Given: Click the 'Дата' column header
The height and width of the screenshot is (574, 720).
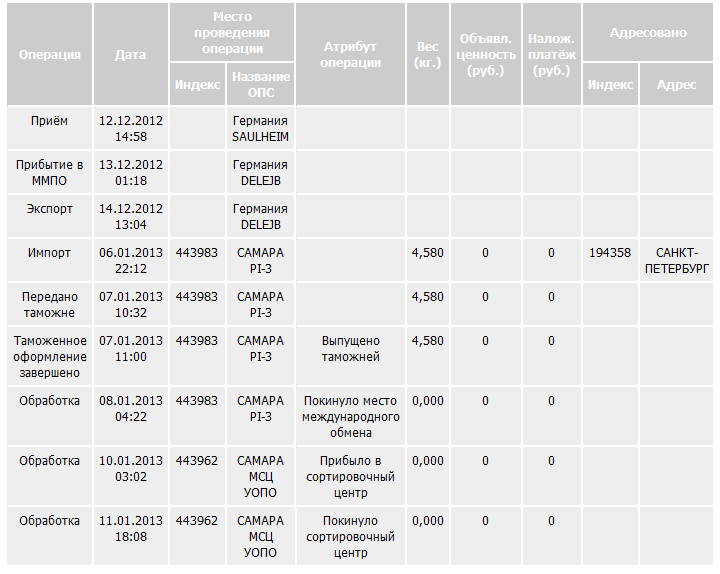Looking at the screenshot, I should tap(131, 54).
